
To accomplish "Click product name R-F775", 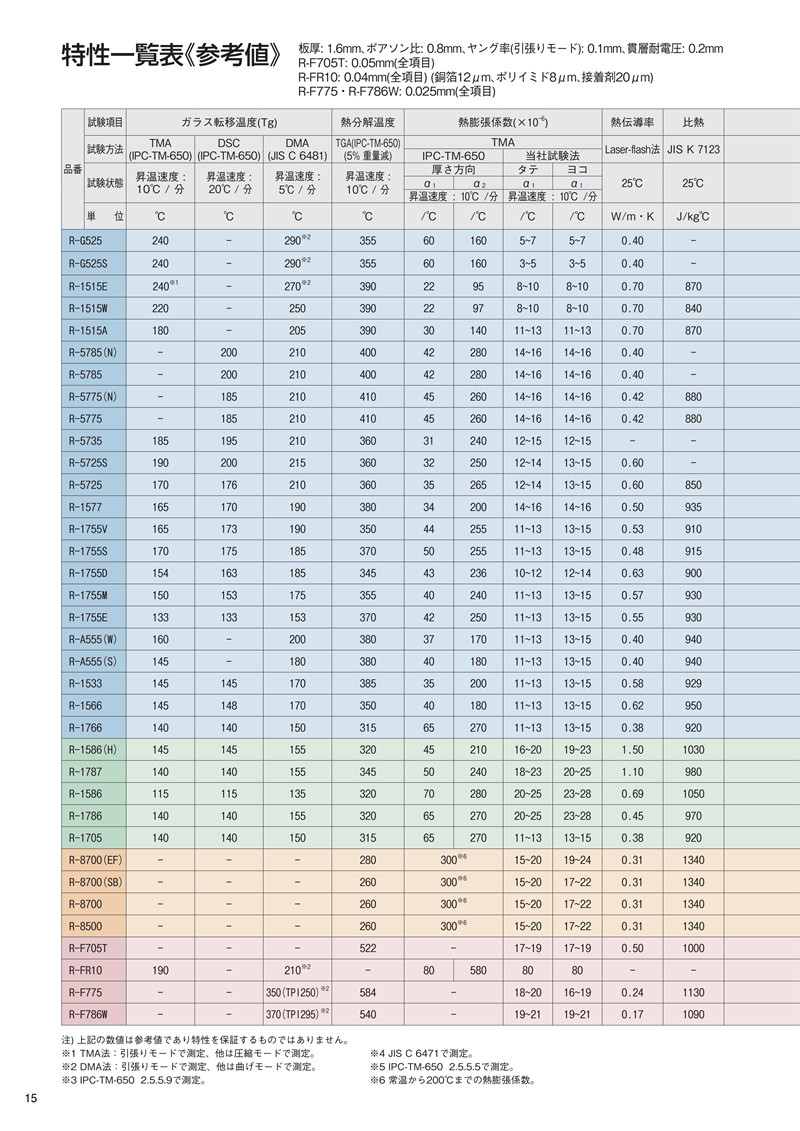I will [x=86, y=993].
